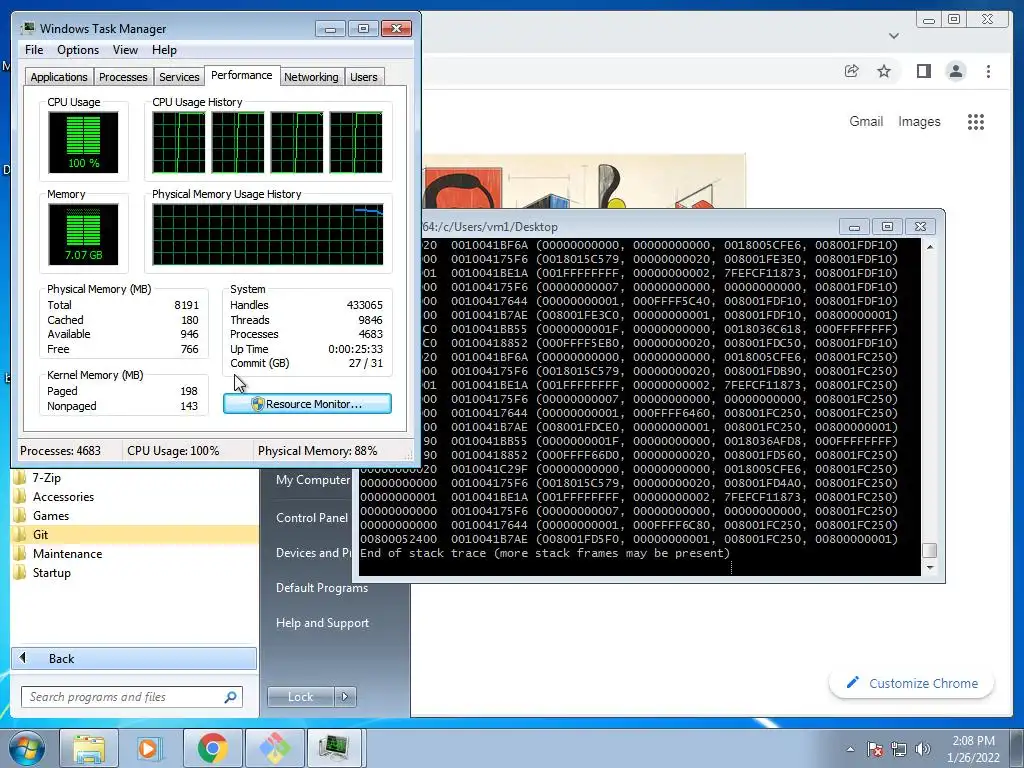Open Default Programs from Start menu
This screenshot has width=1024, height=768.
click(x=322, y=588)
